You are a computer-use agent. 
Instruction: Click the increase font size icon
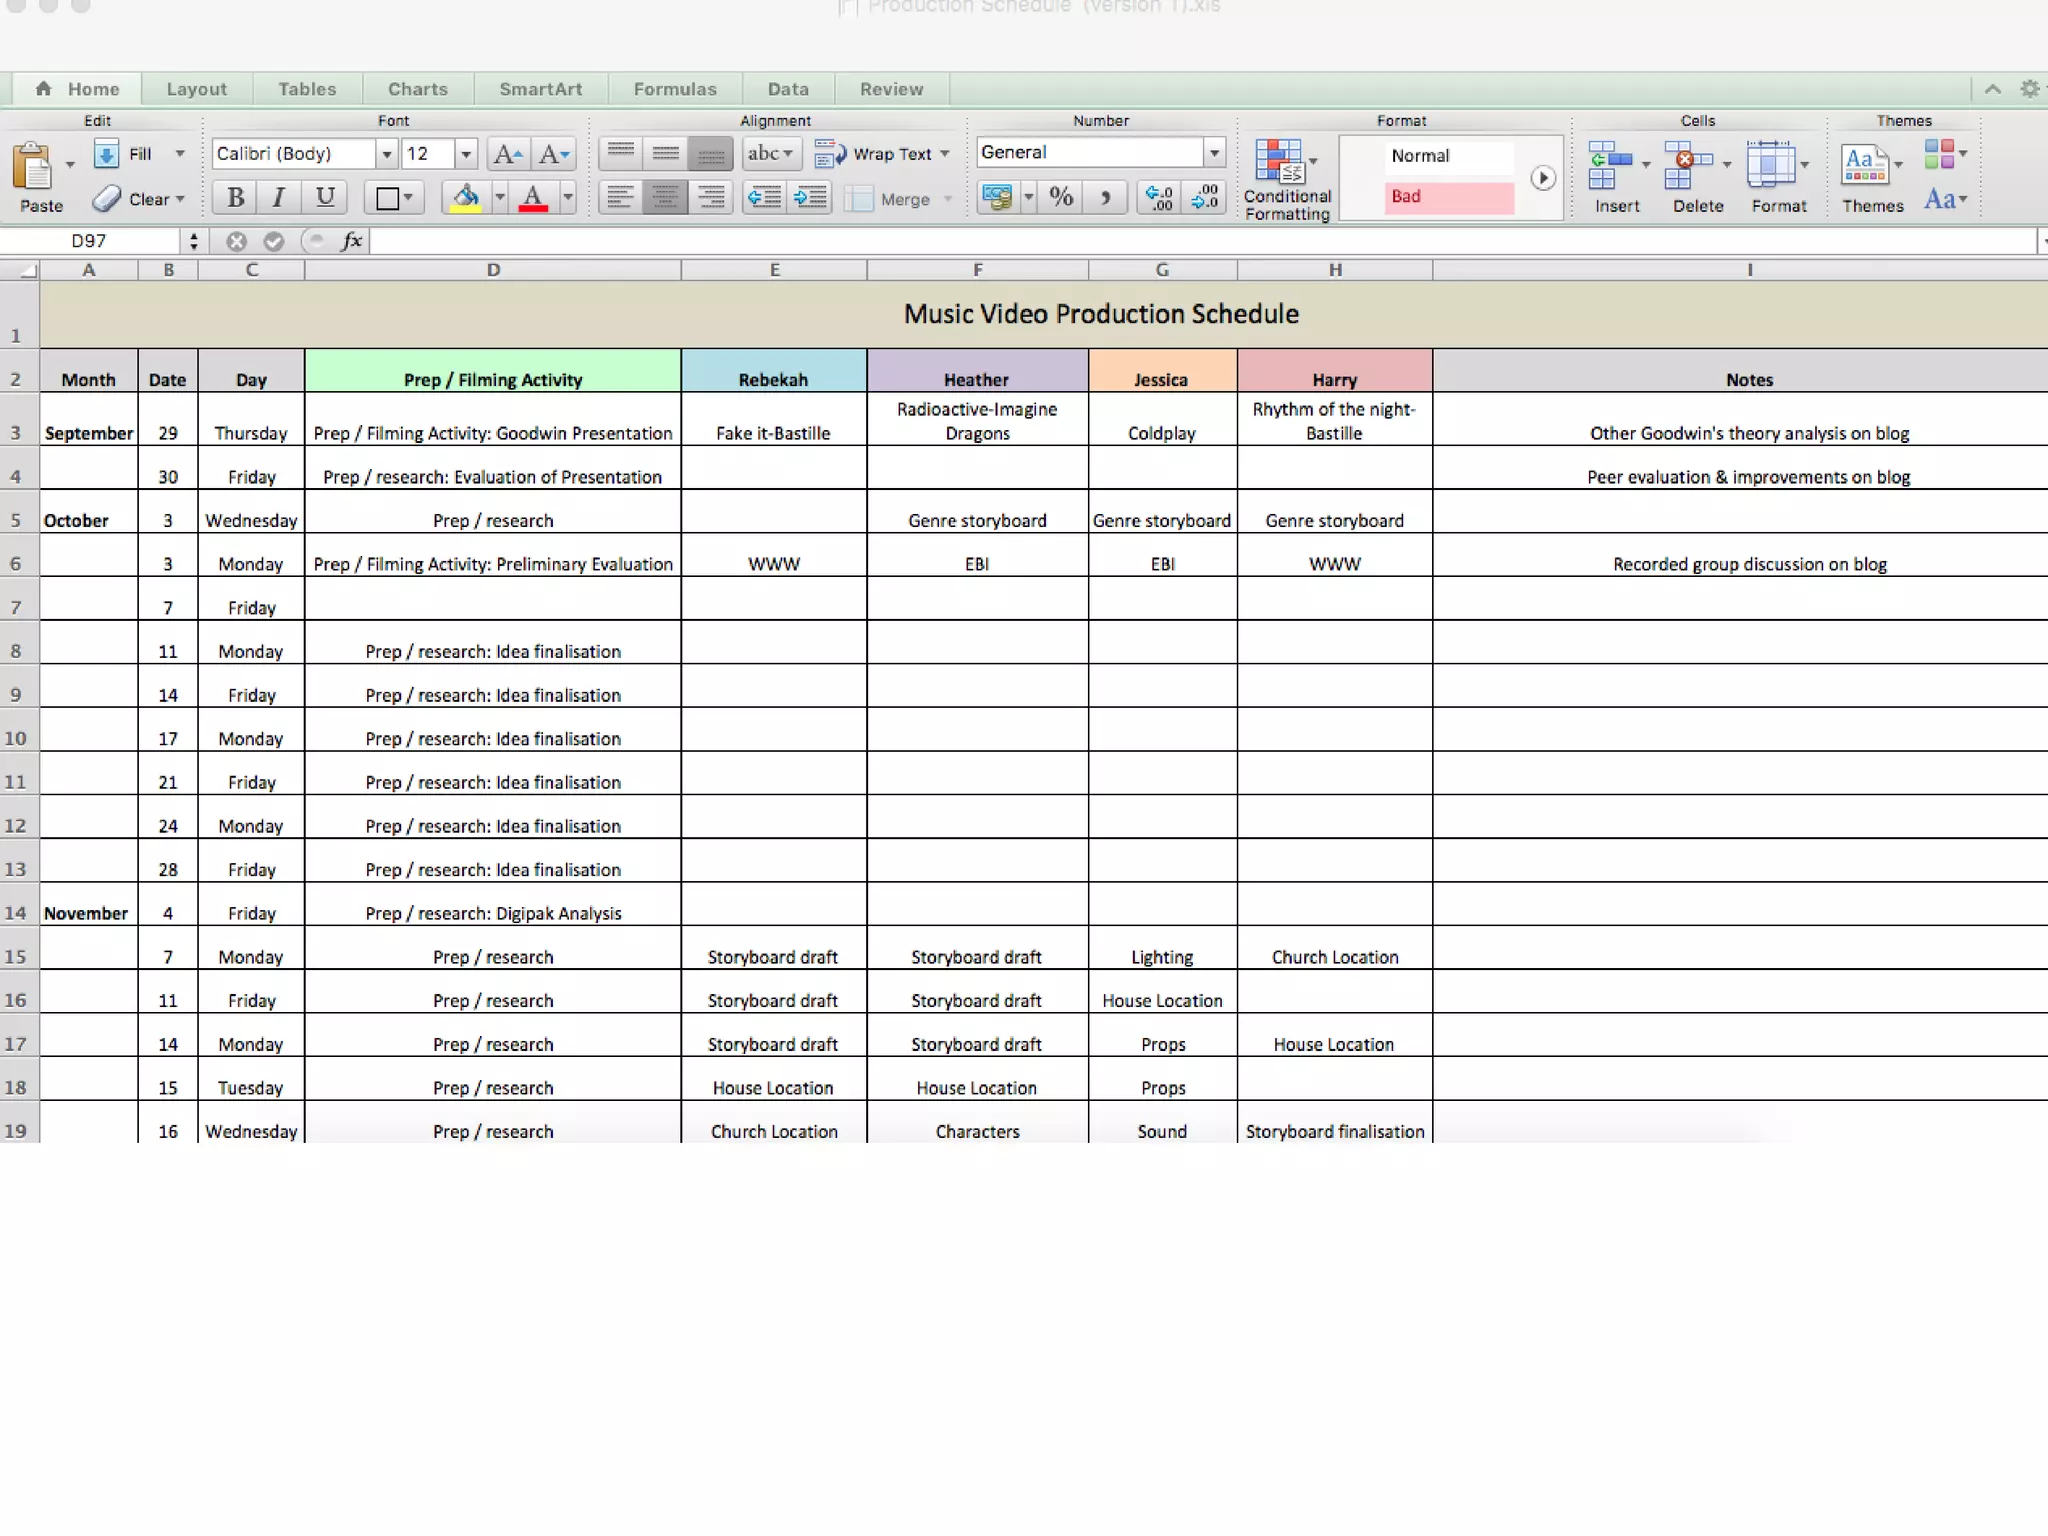507,154
